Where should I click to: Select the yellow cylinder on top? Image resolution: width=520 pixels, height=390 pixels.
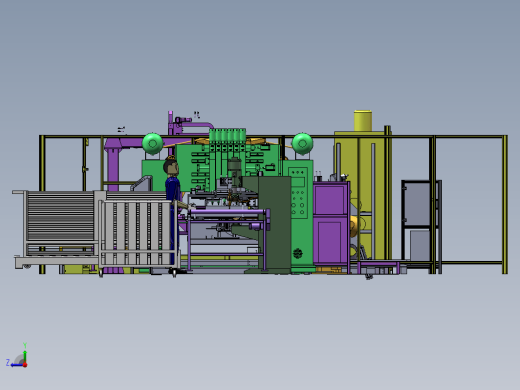363,121
